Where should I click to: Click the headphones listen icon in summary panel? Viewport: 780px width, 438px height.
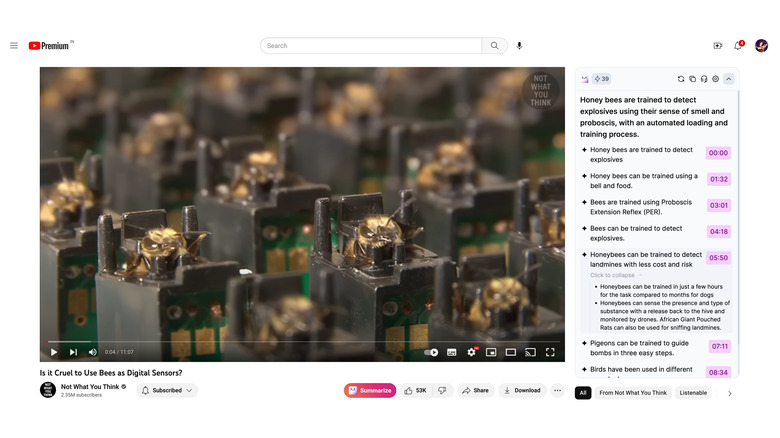[704, 79]
